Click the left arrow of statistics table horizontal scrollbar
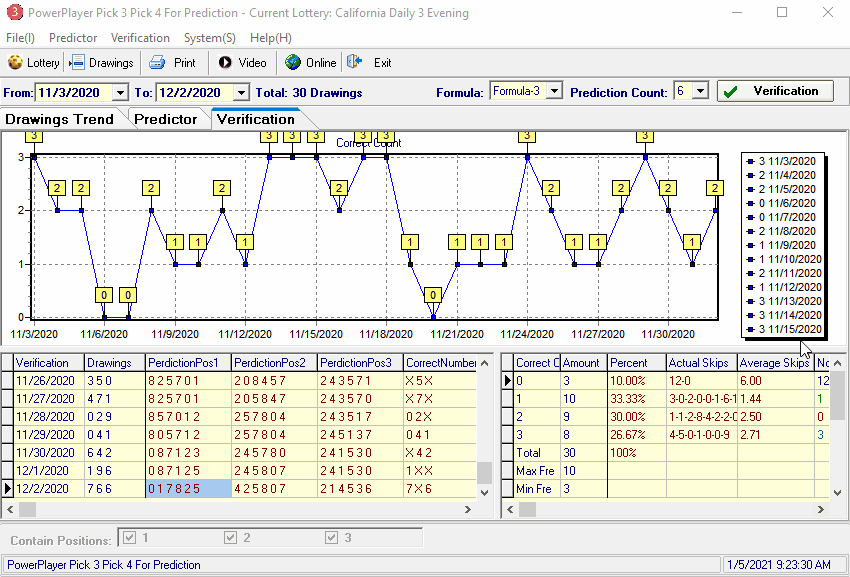The image size is (850, 577). click(x=509, y=509)
